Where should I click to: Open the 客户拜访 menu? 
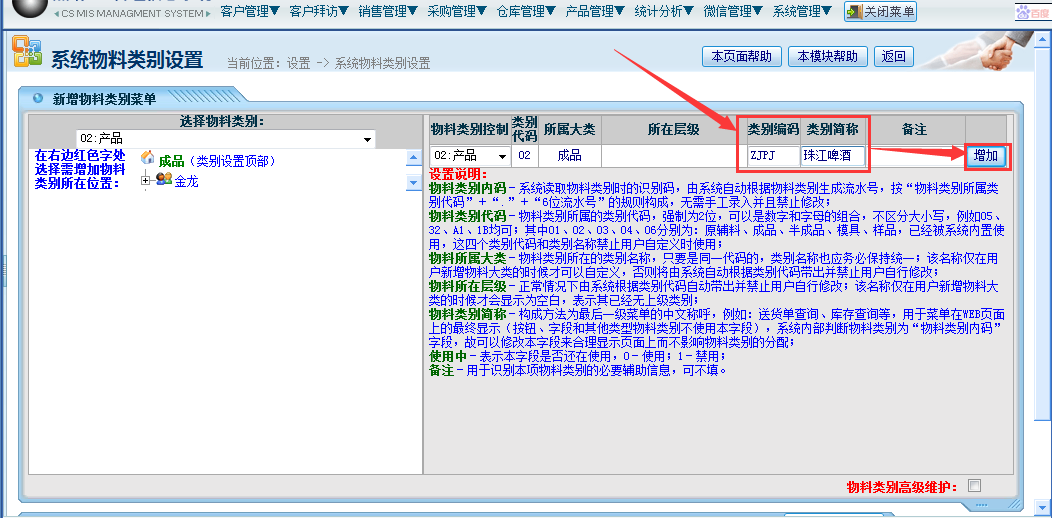(319, 11)
